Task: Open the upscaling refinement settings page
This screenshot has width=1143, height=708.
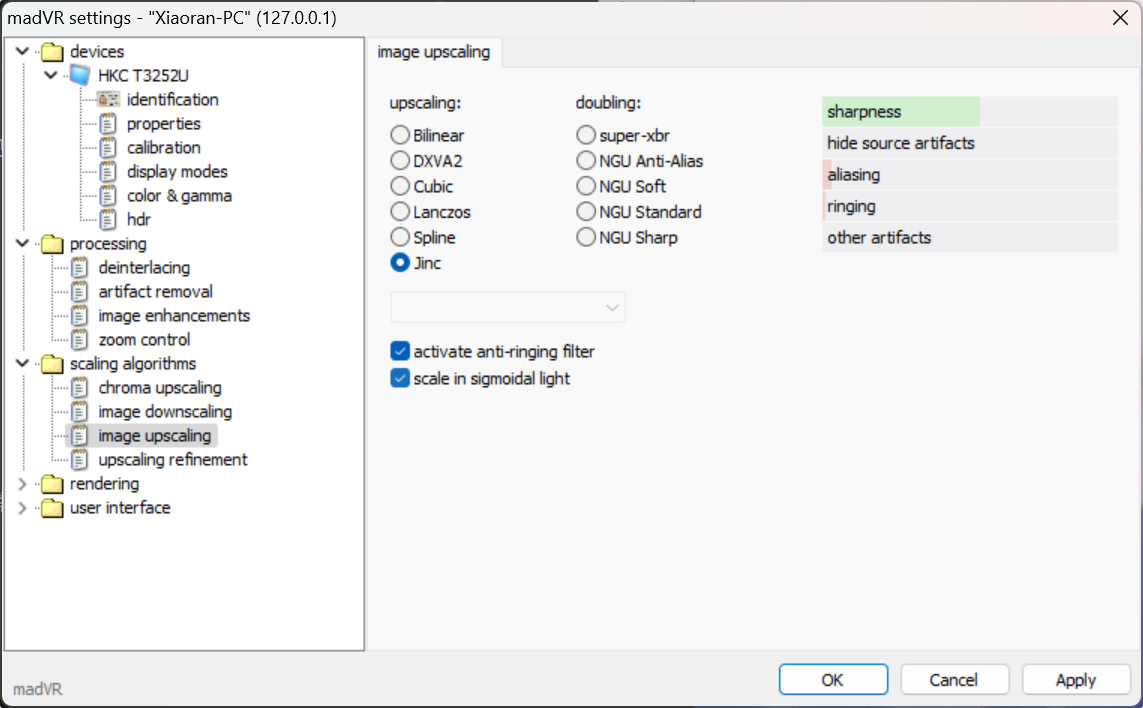Action: coord(172,460)
